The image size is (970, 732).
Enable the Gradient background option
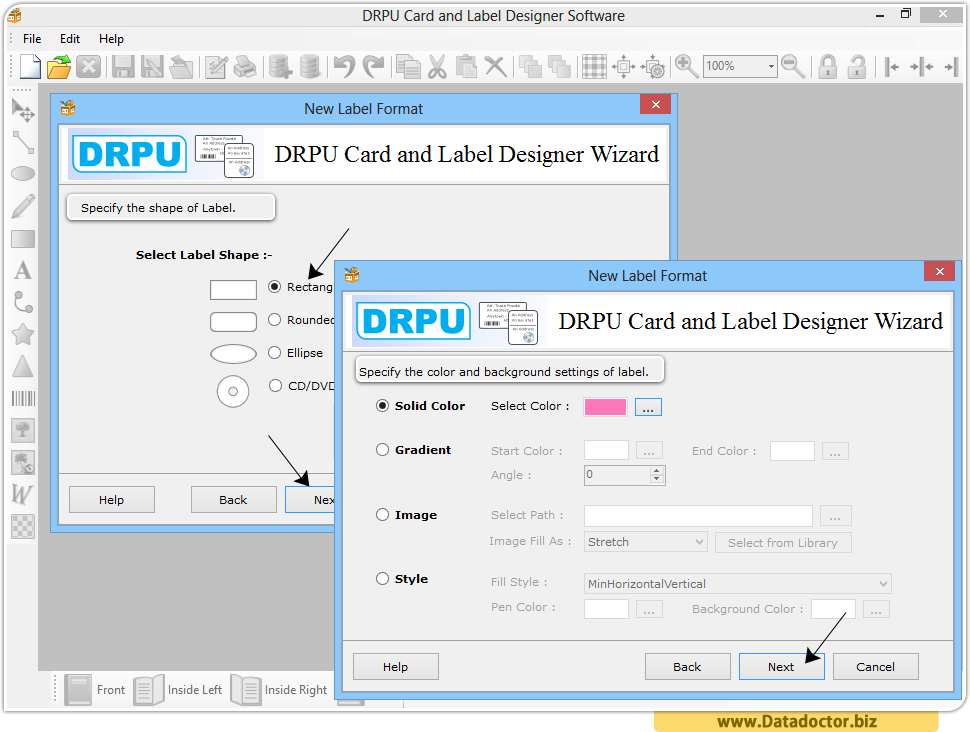point(382,450)
